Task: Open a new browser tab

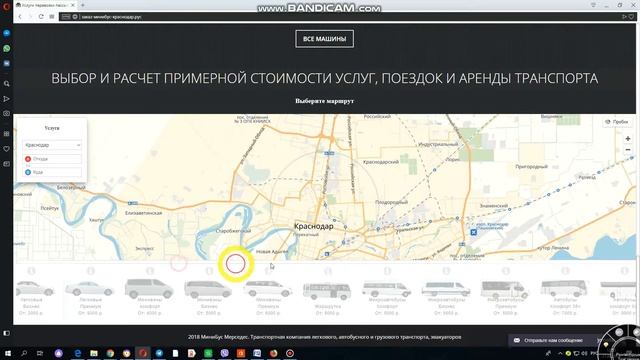Action: click(x=83, y=5)
